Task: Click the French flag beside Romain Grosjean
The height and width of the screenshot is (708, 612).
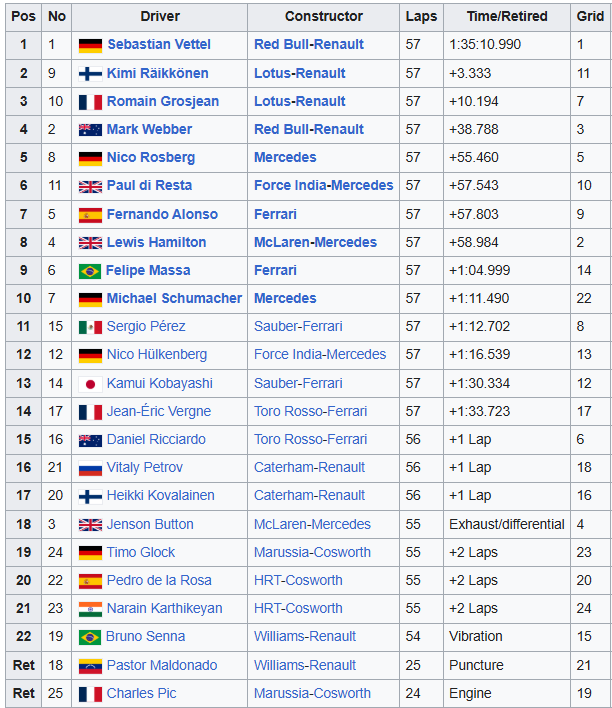Action: (x=90, y=102)
